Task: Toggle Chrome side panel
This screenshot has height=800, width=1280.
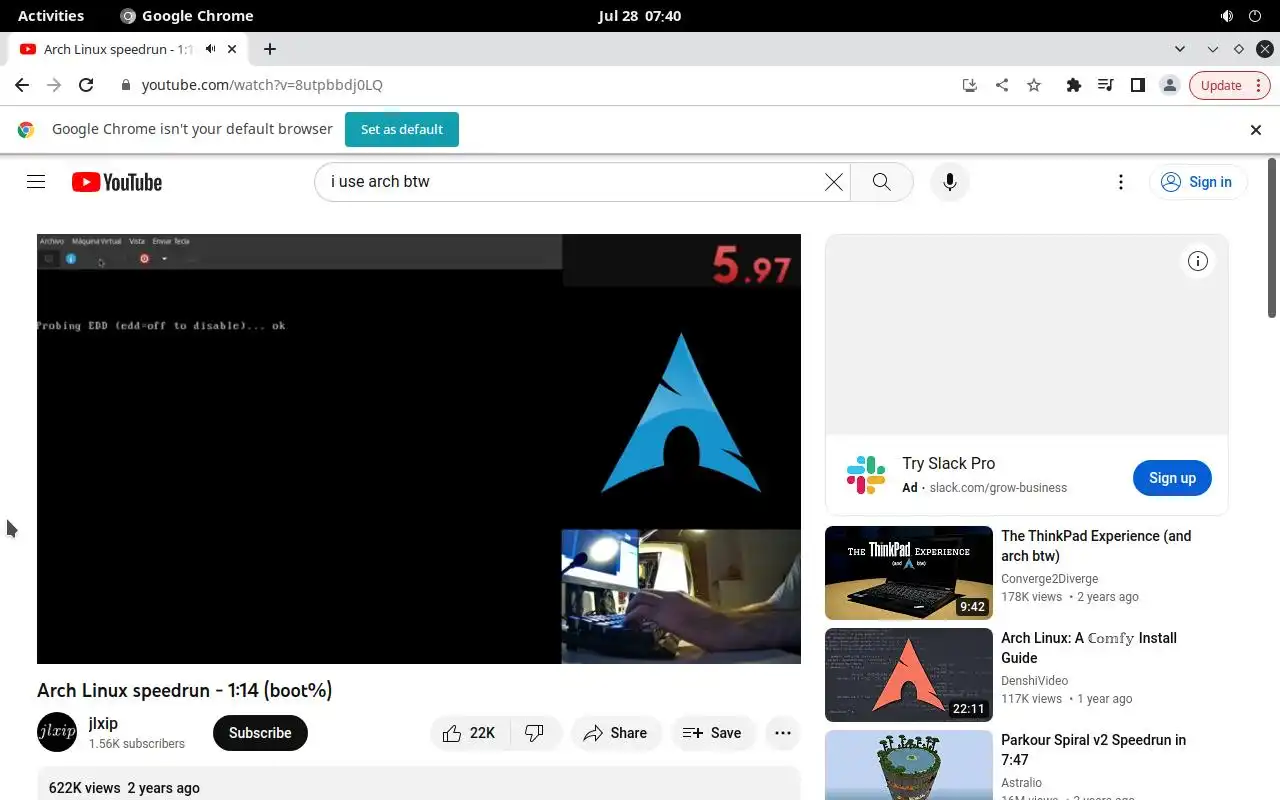Action: point(1137,85)
